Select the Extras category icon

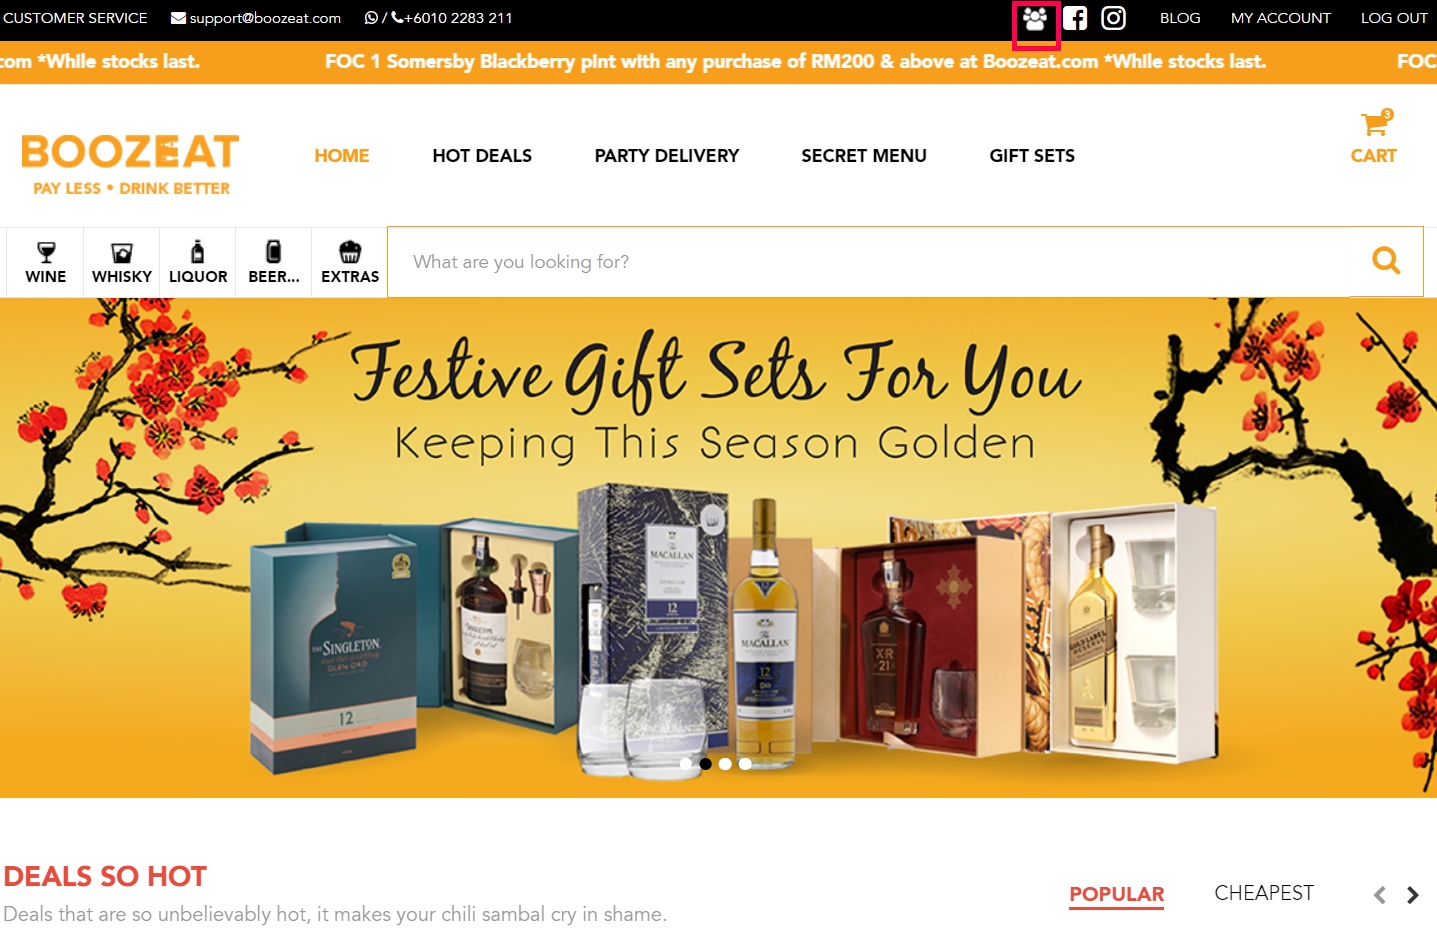pyautogui.click(x=350, y=251)
